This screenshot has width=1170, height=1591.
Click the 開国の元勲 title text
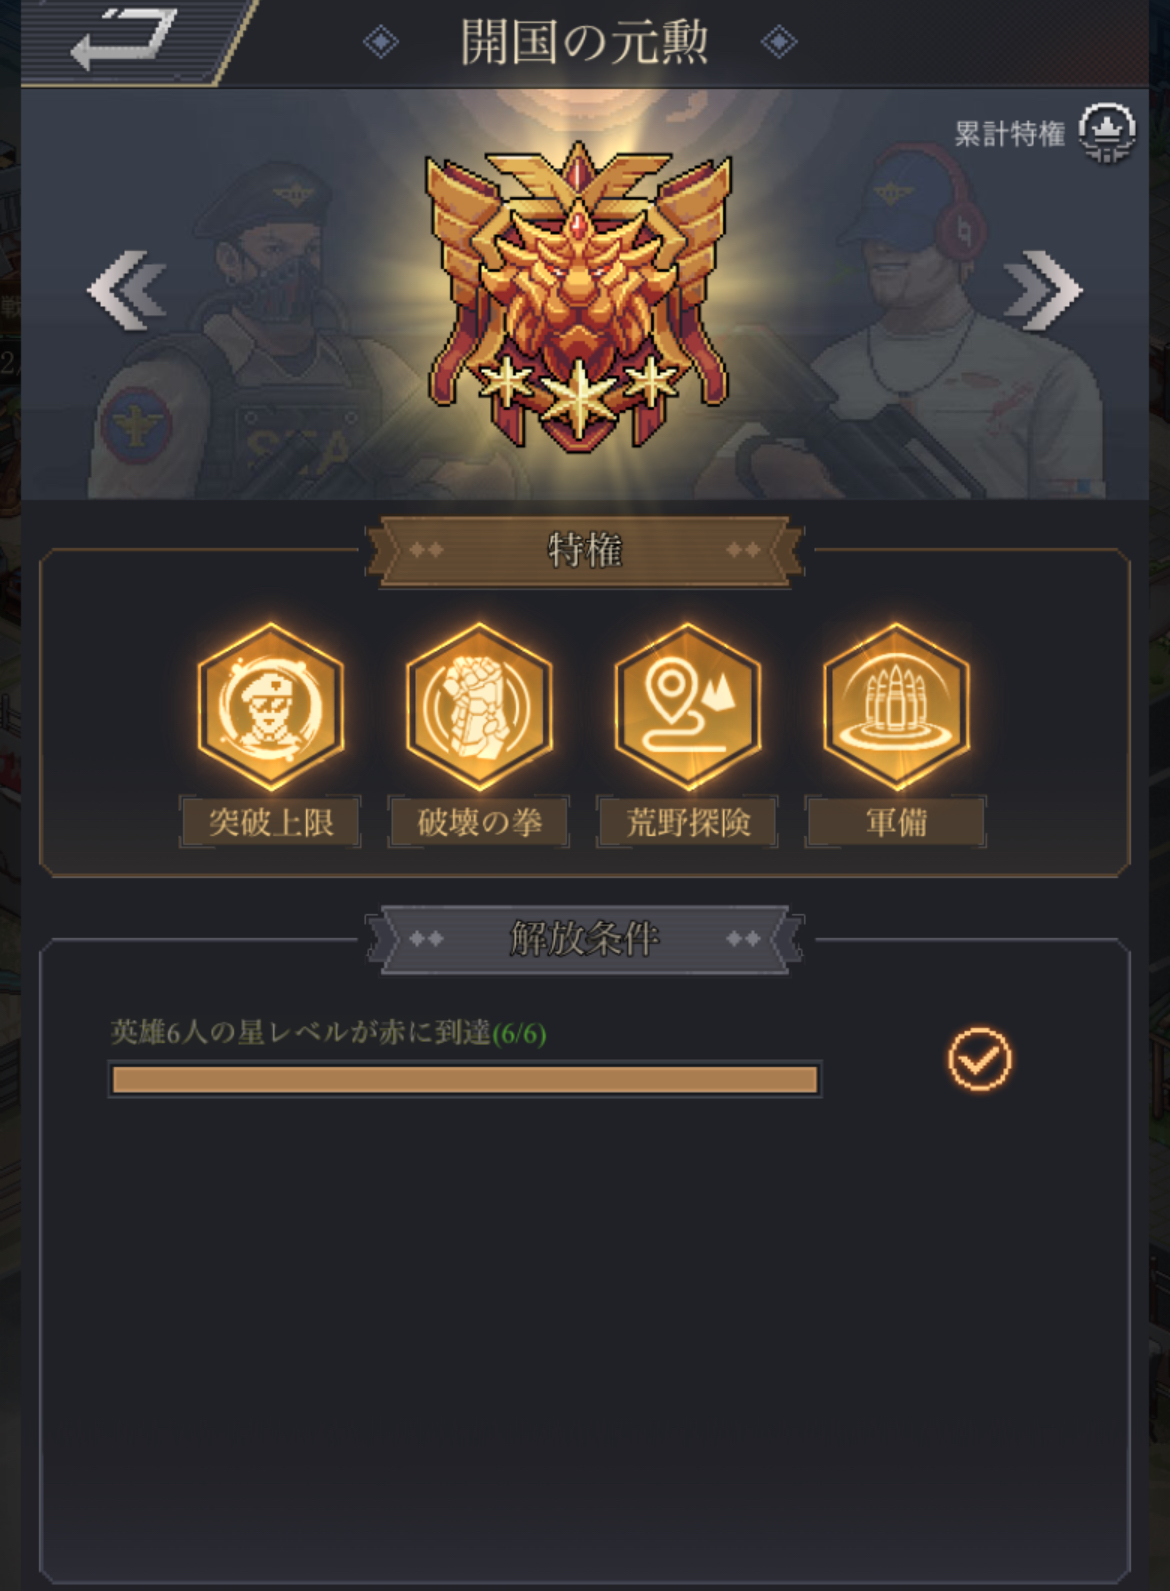[x=584, y=42]
